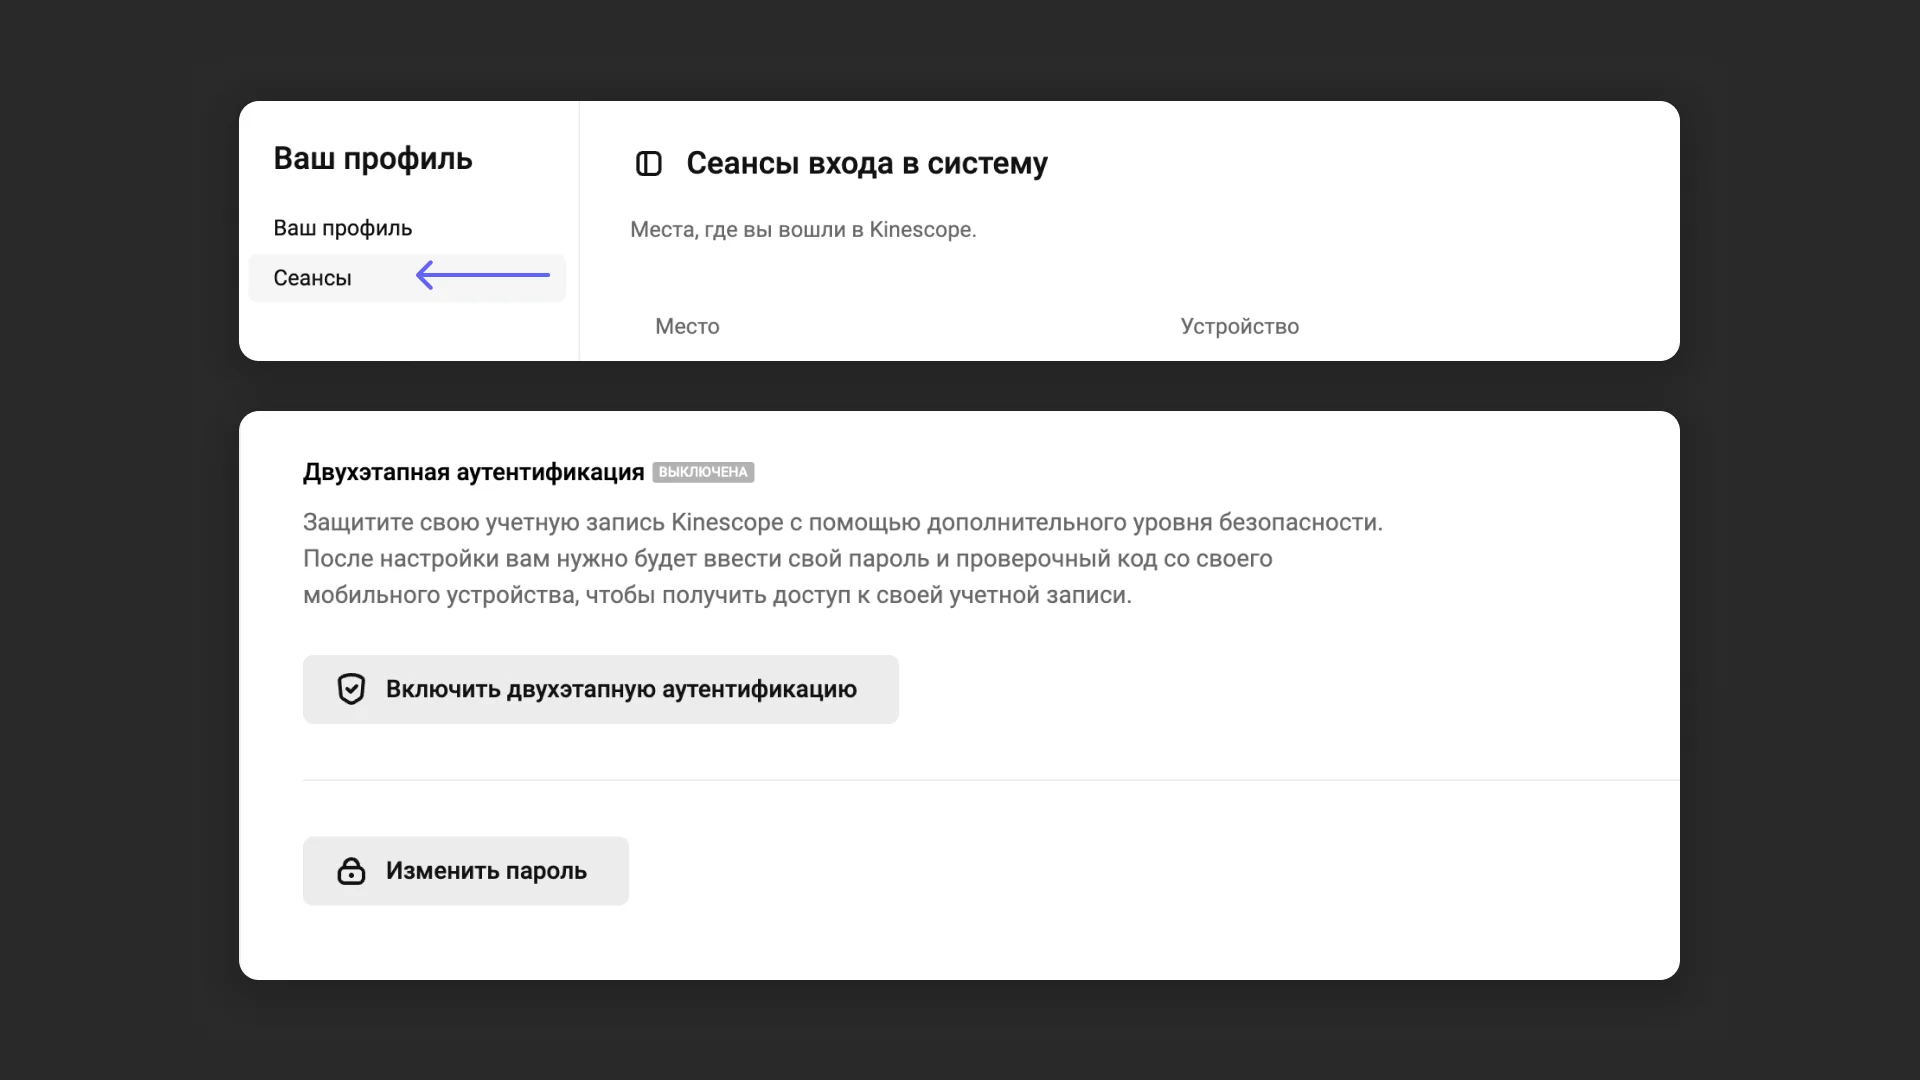Expand the Двухэтапная аутентификация section heading
The image size is (1920, 1080).
[472, 471]
